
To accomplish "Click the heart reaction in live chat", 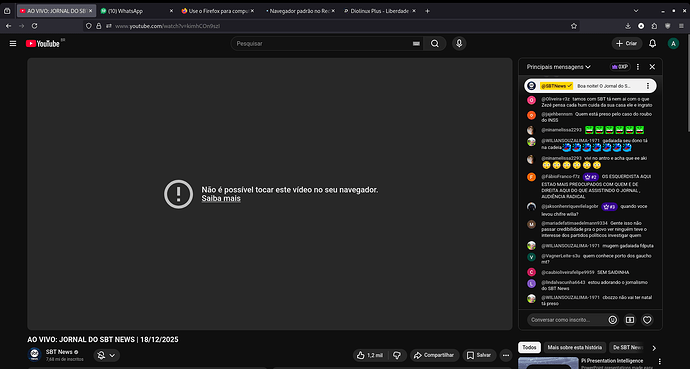I will (x=647, y=320).
